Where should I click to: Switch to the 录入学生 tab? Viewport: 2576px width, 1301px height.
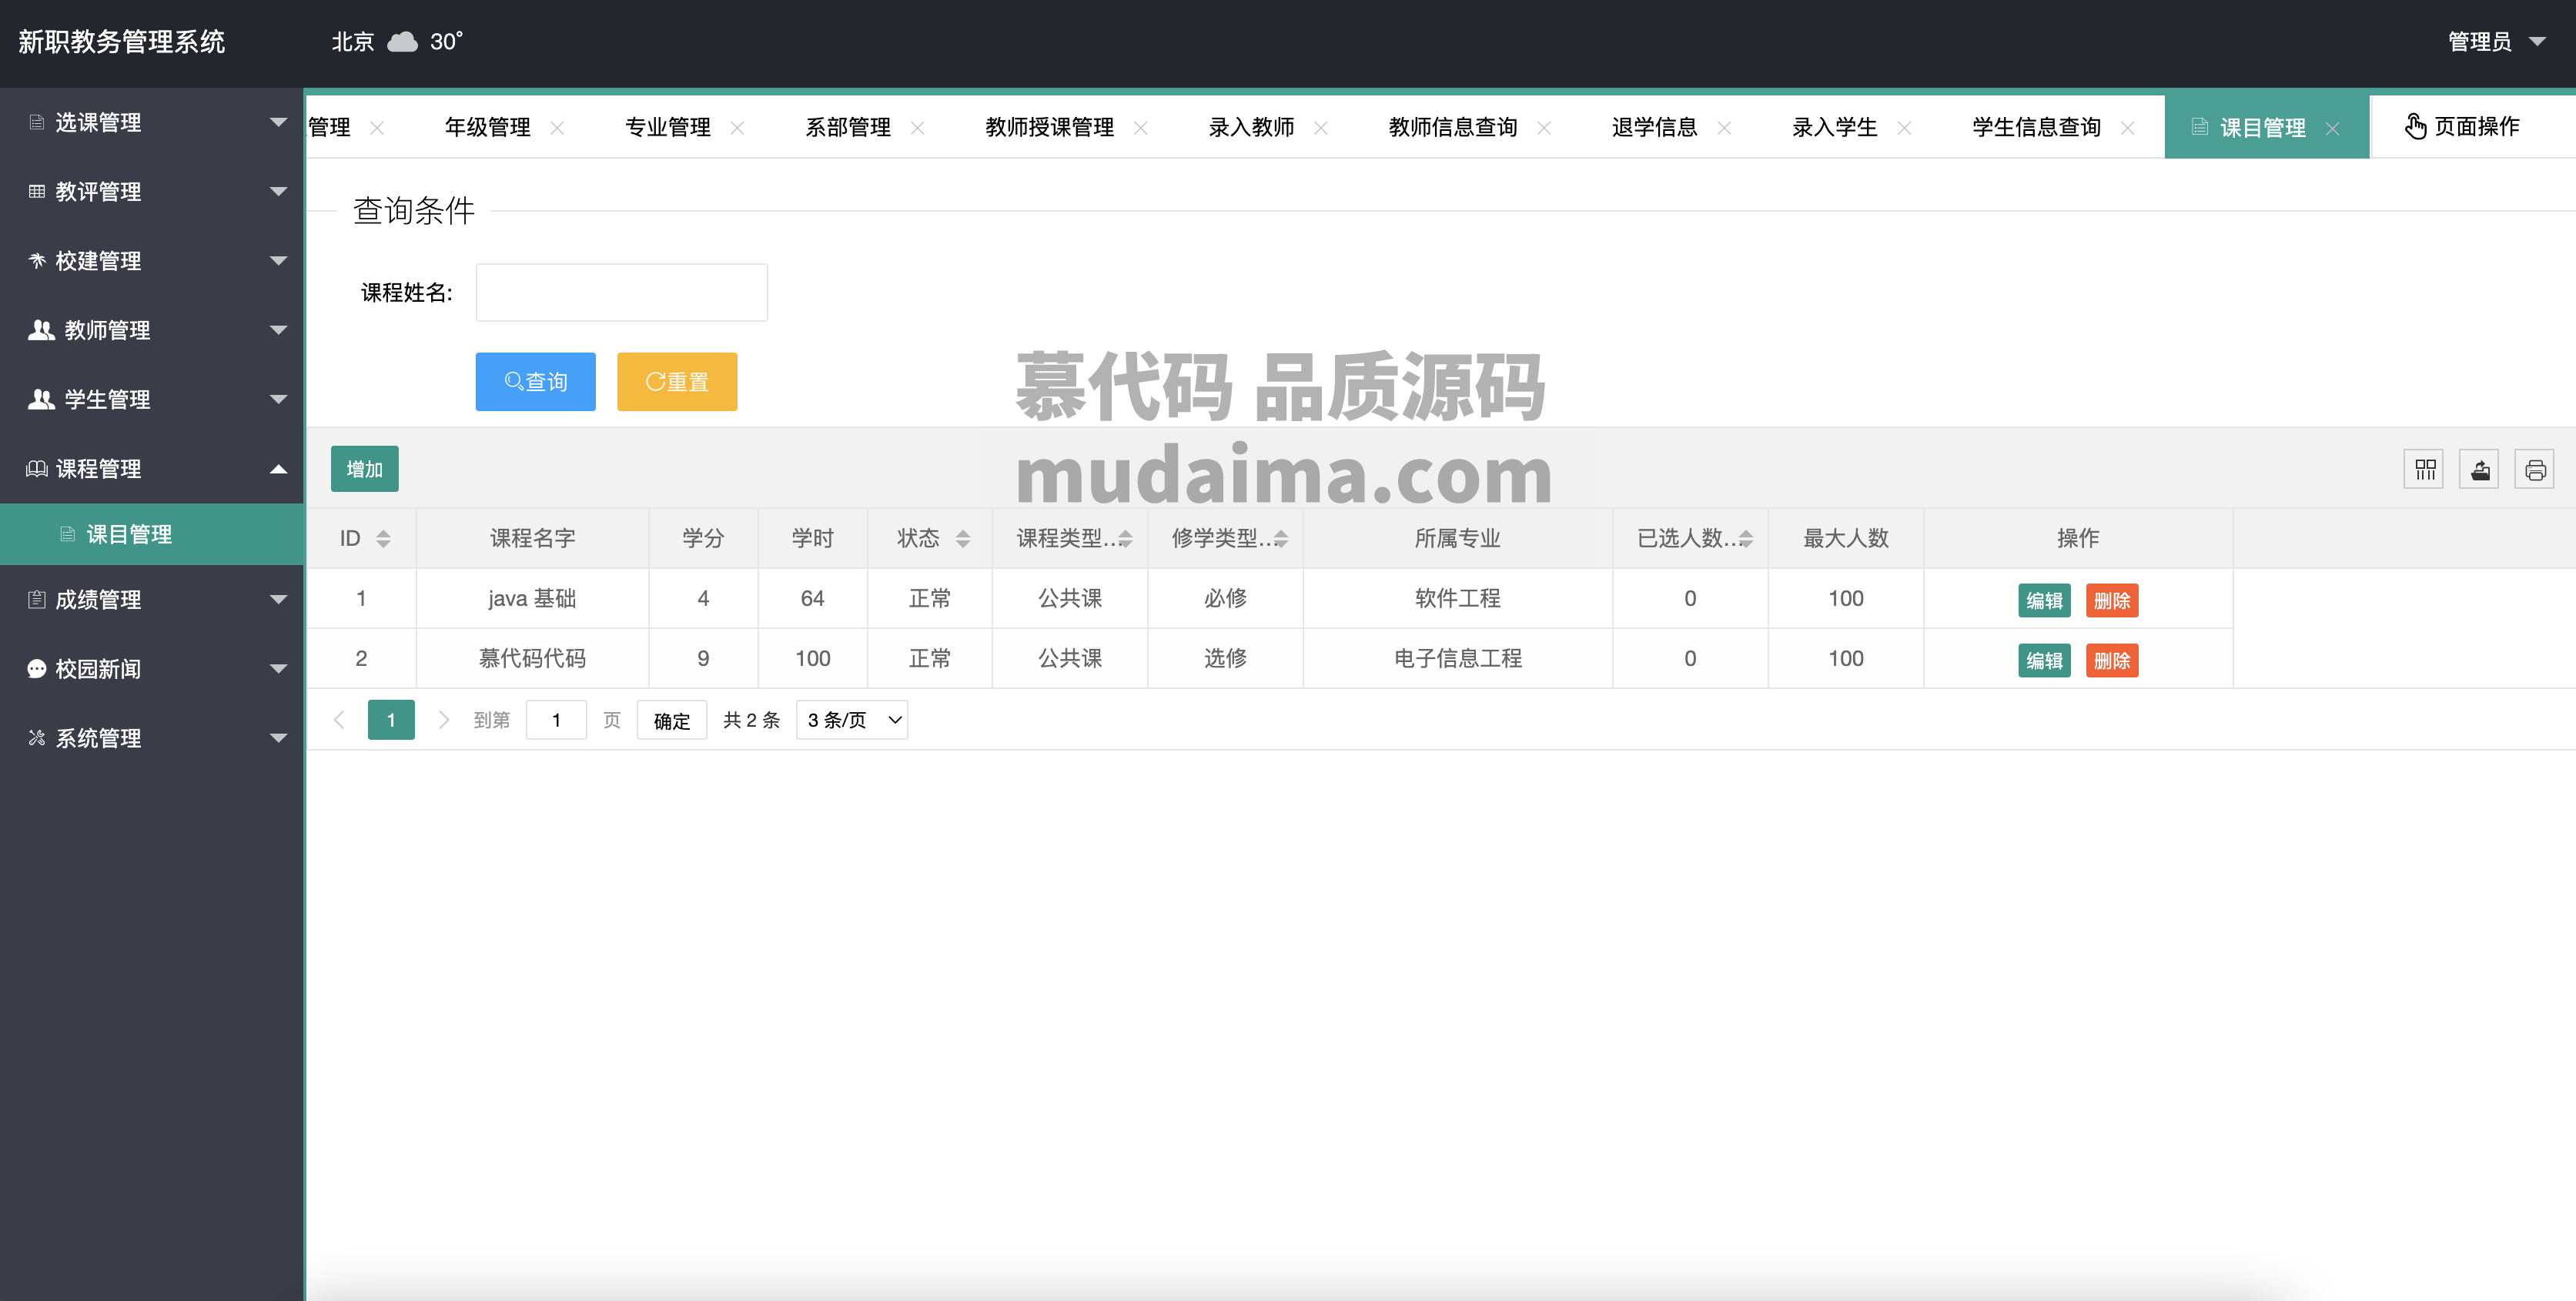(x=1835, y=127)
